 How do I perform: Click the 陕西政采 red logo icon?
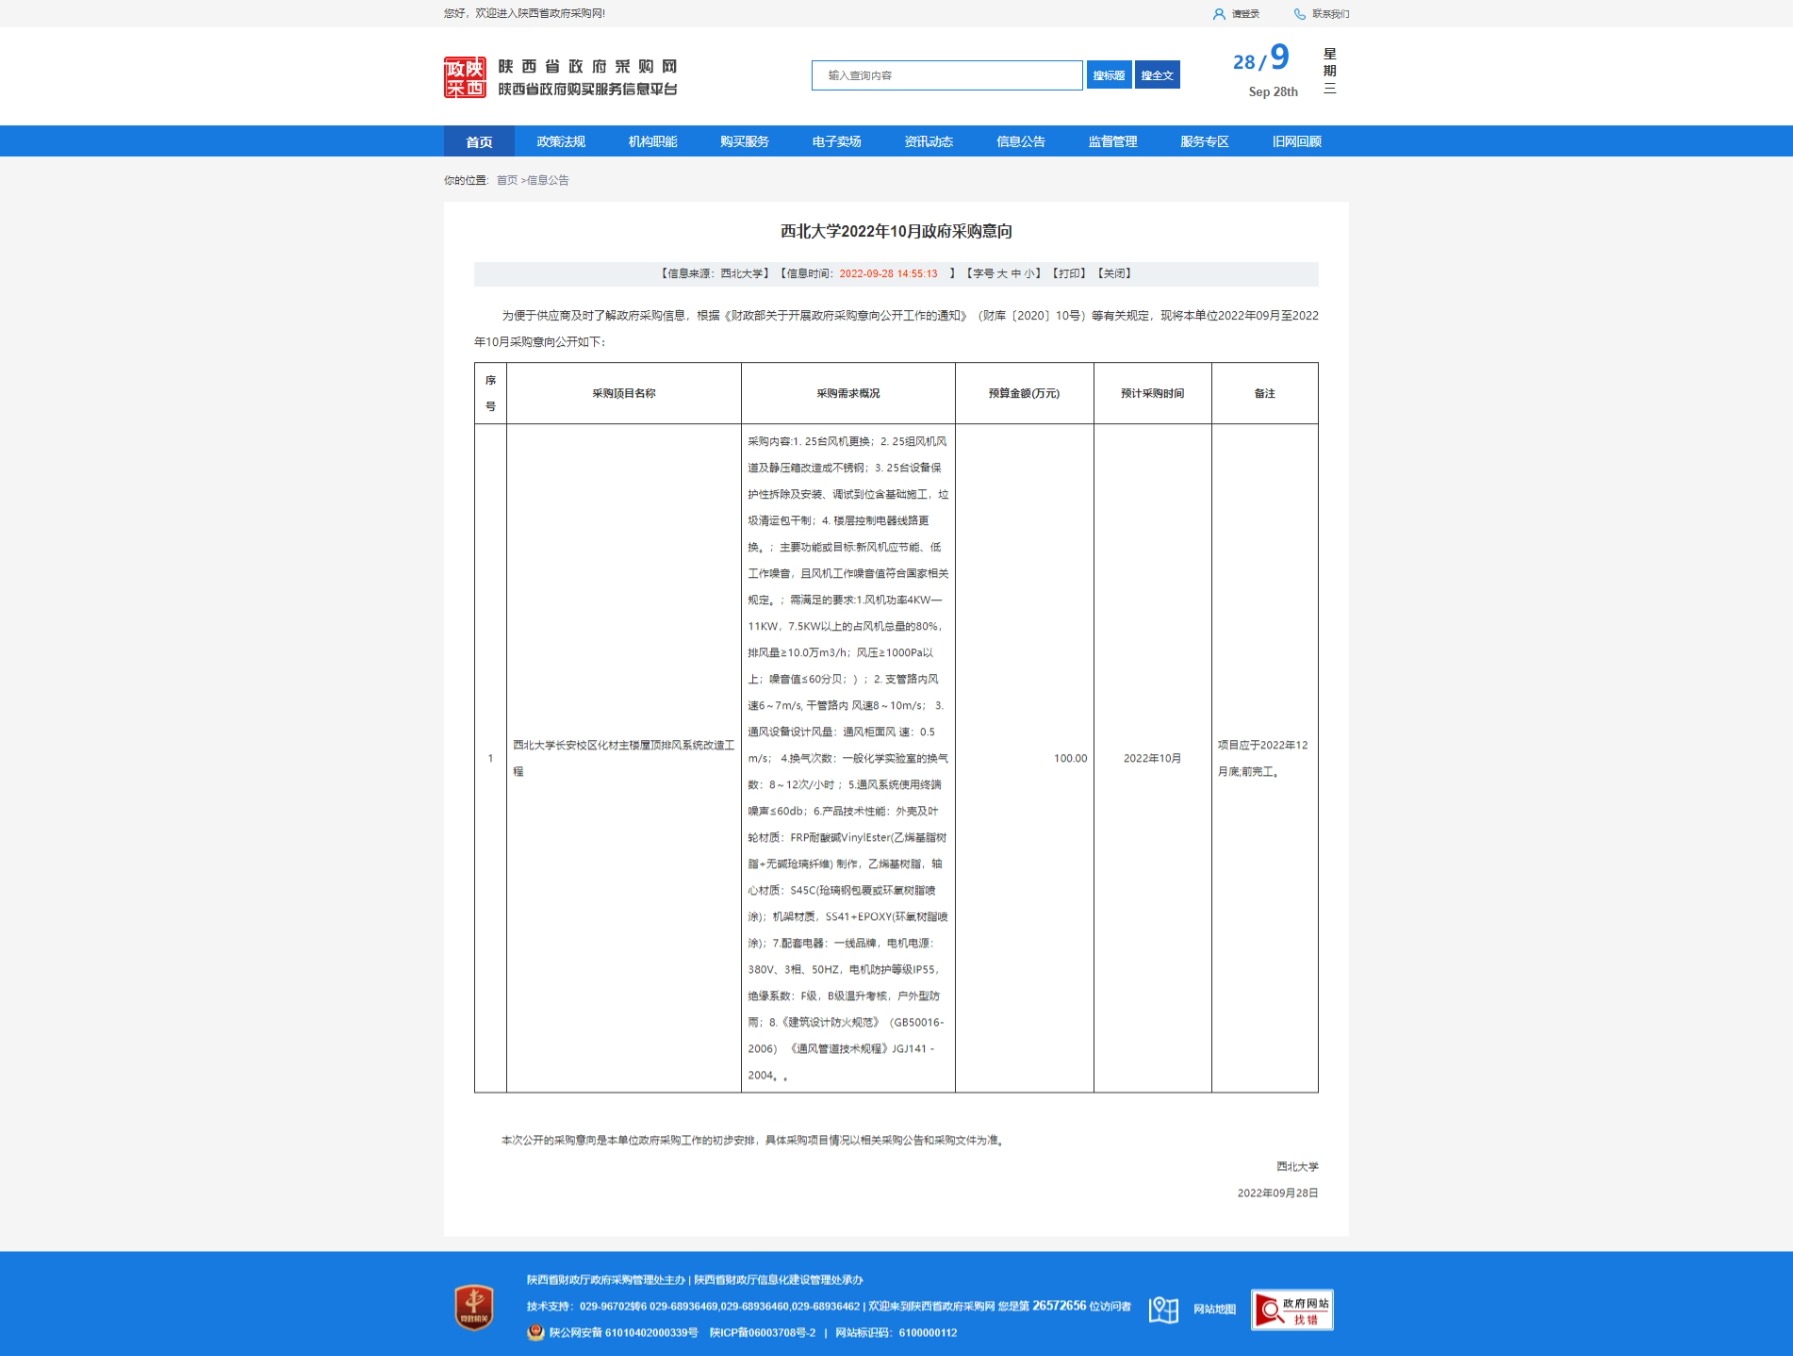(x=465, y=77)
